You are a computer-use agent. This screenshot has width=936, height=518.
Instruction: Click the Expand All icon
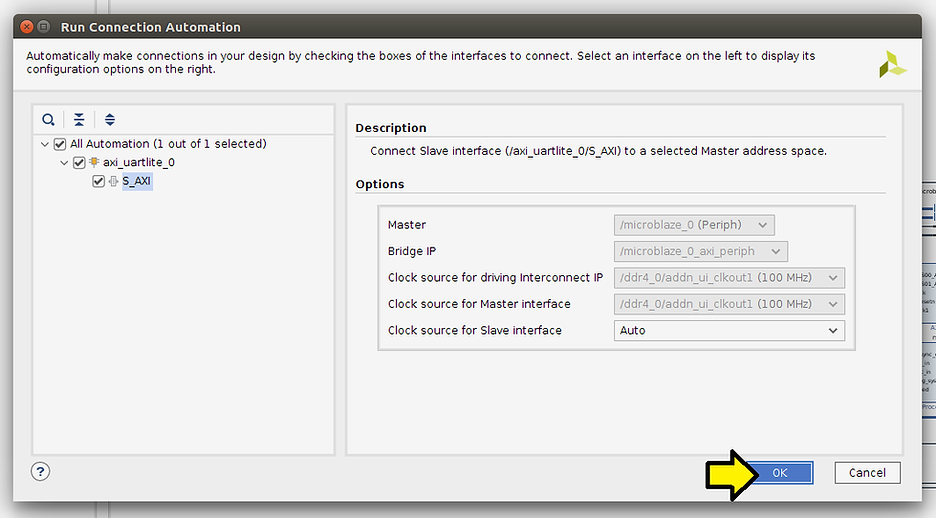[x=110, y=120]
